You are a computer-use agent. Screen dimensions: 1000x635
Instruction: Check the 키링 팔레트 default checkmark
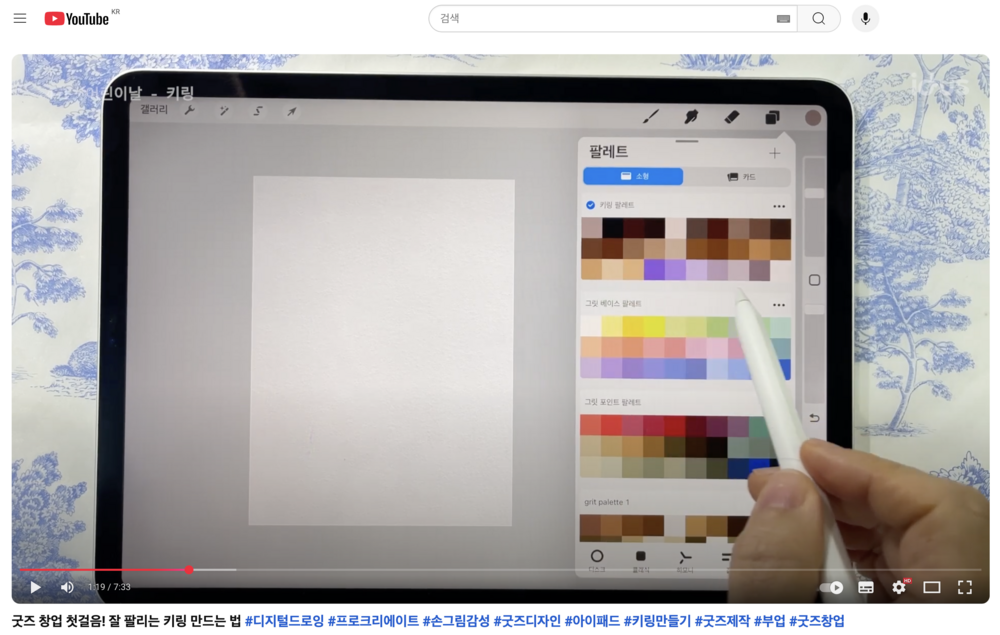[x=590, y=205]
